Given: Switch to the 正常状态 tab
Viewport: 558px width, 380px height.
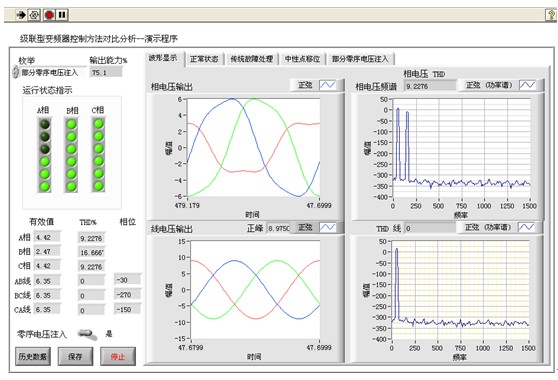Looking at the screenshot, I should coord(204,59).
